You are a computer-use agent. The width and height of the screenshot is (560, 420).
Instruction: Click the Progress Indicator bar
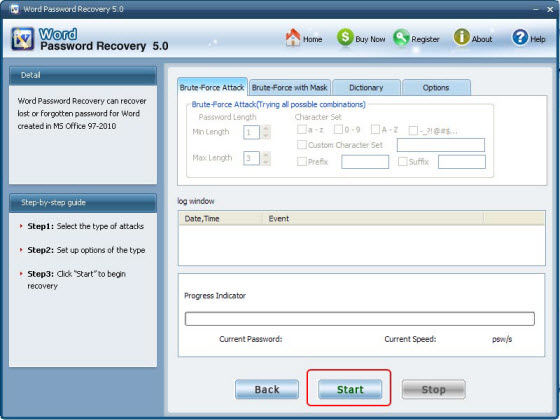360,319
